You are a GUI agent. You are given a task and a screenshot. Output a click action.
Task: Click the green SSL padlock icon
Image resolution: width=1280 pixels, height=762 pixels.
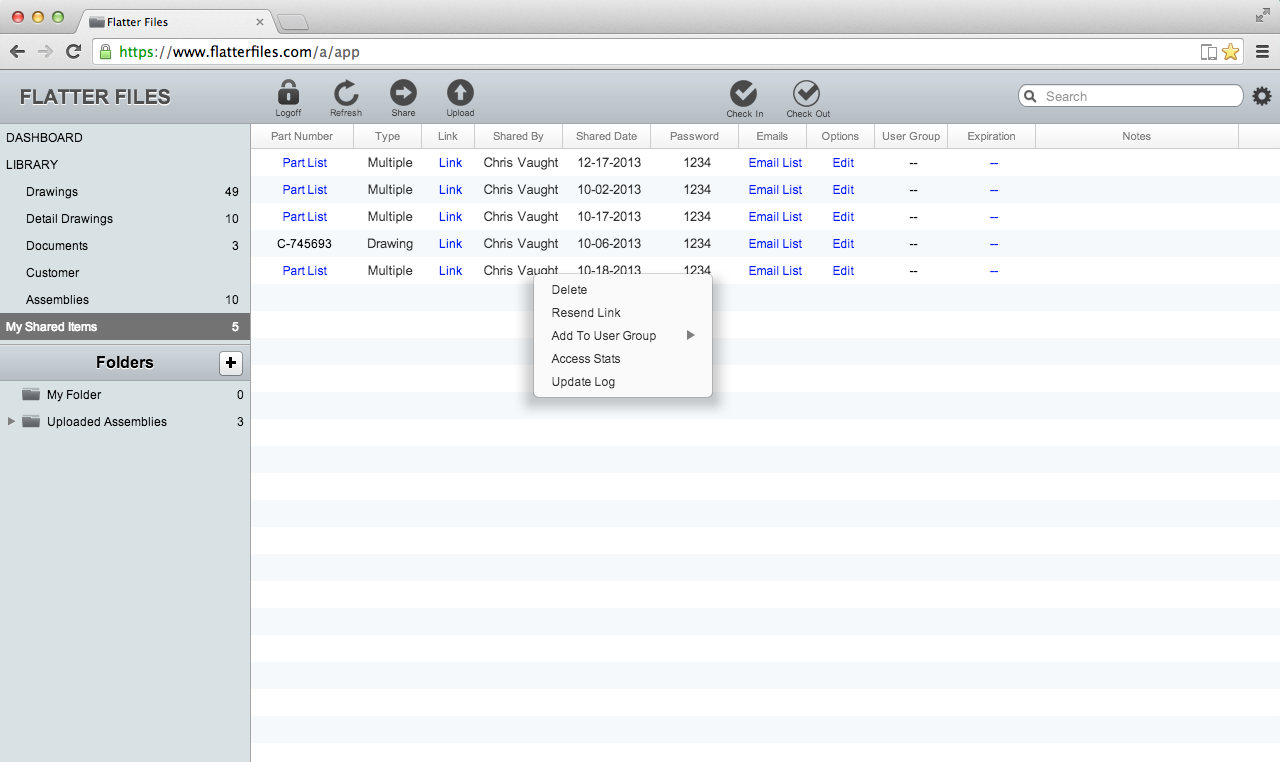[105, 52]
